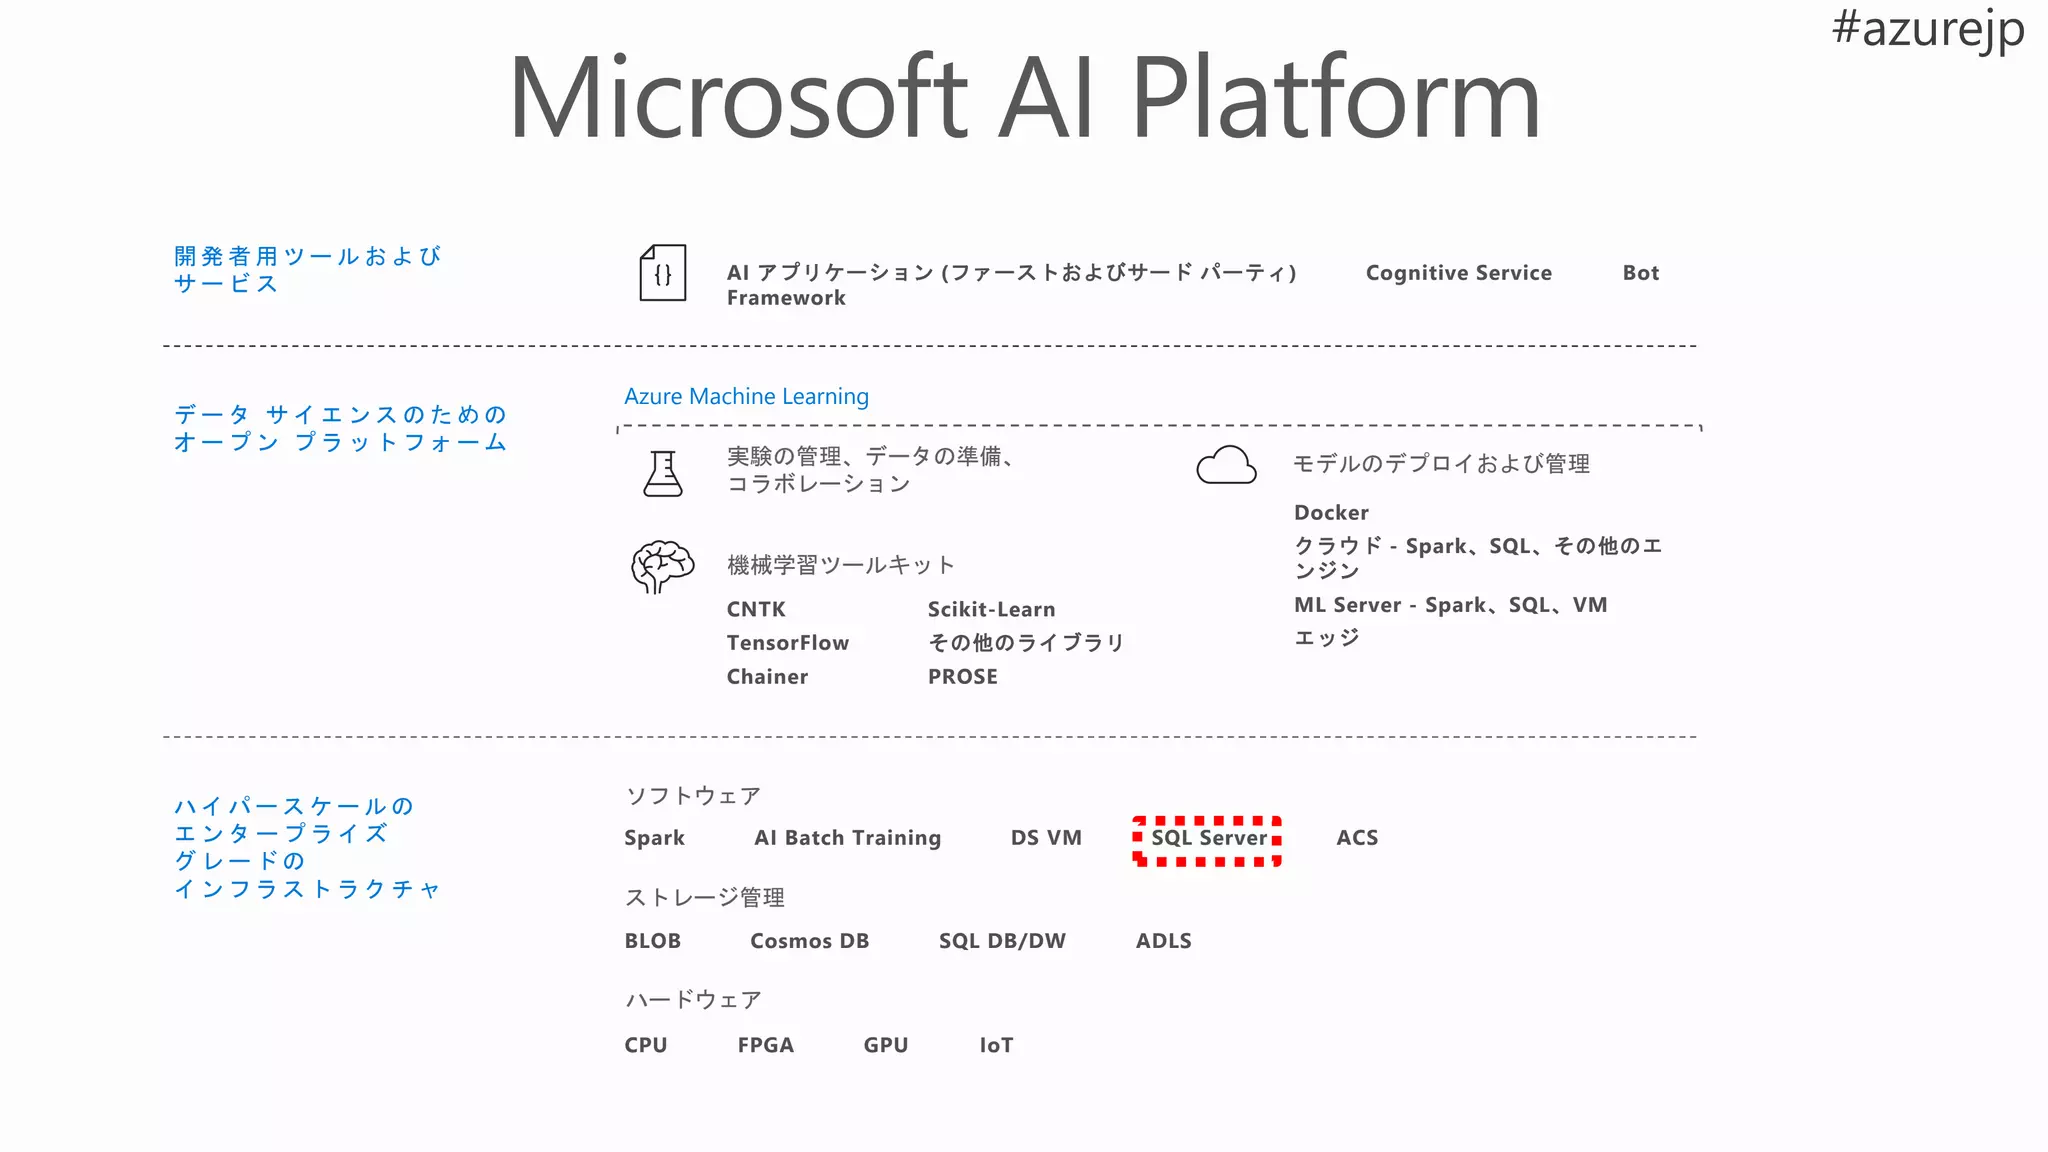The height and width of the screenshot is (1152, 2048).
Task: Click the ADLS item
Action: [1163, 941]
